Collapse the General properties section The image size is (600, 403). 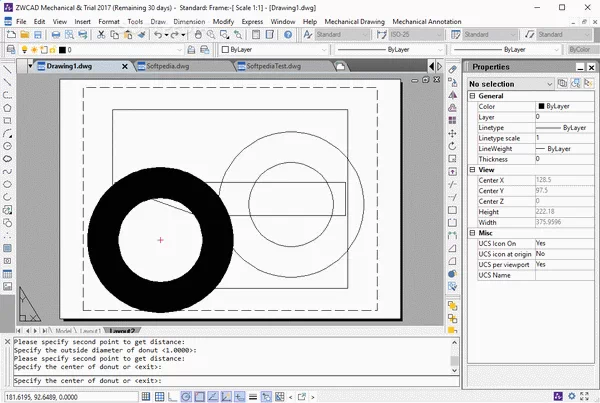point(473,95)
